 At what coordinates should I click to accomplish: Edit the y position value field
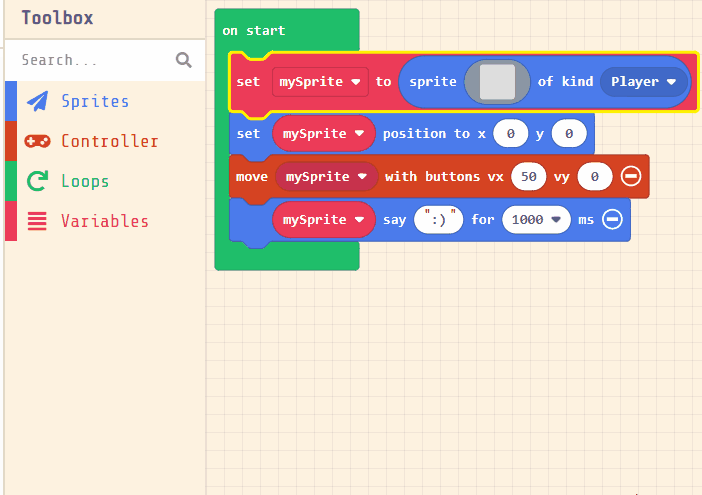coord(569,133)
